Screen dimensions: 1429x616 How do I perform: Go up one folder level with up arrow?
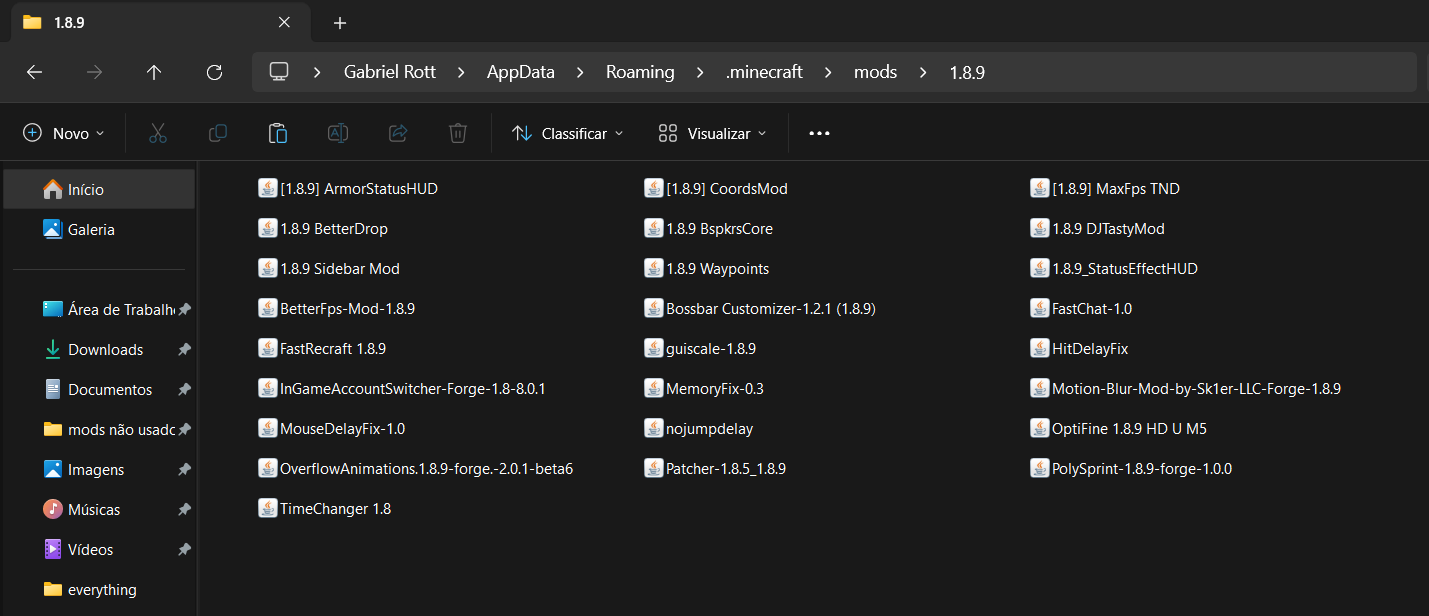tap(154, 72)
